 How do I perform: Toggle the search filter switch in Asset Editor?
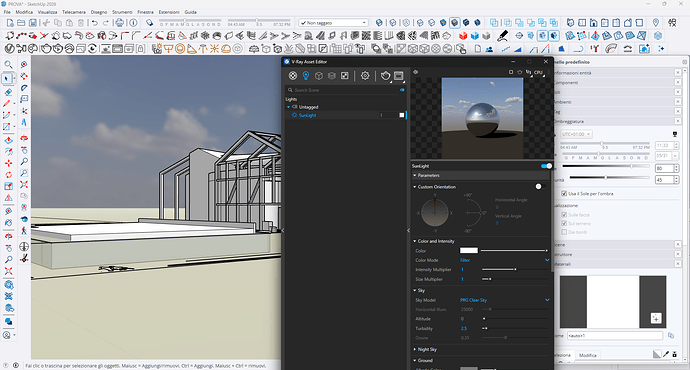(402, 90)
